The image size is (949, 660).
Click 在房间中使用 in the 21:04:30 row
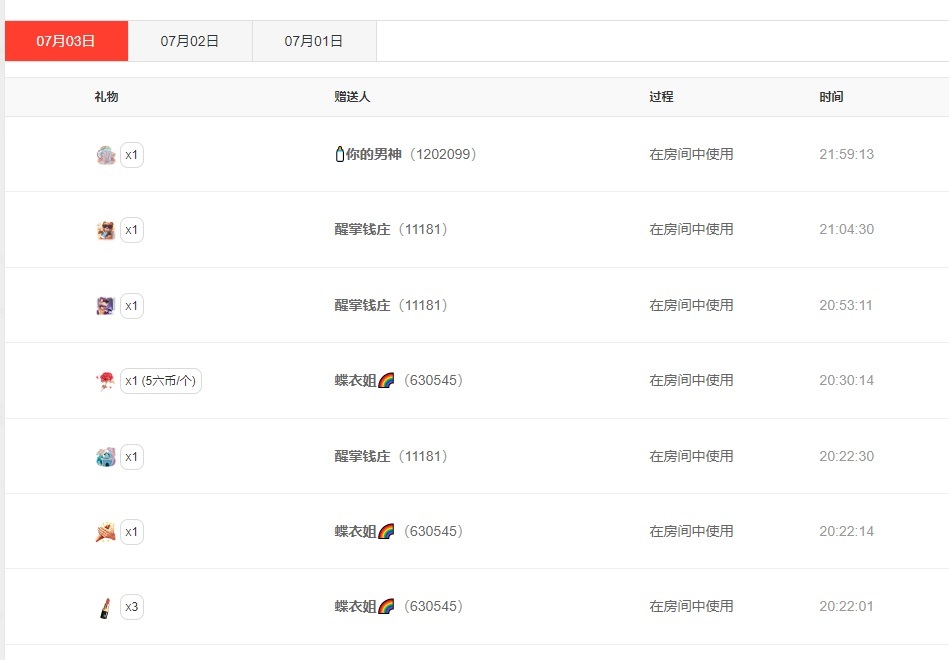691,229
